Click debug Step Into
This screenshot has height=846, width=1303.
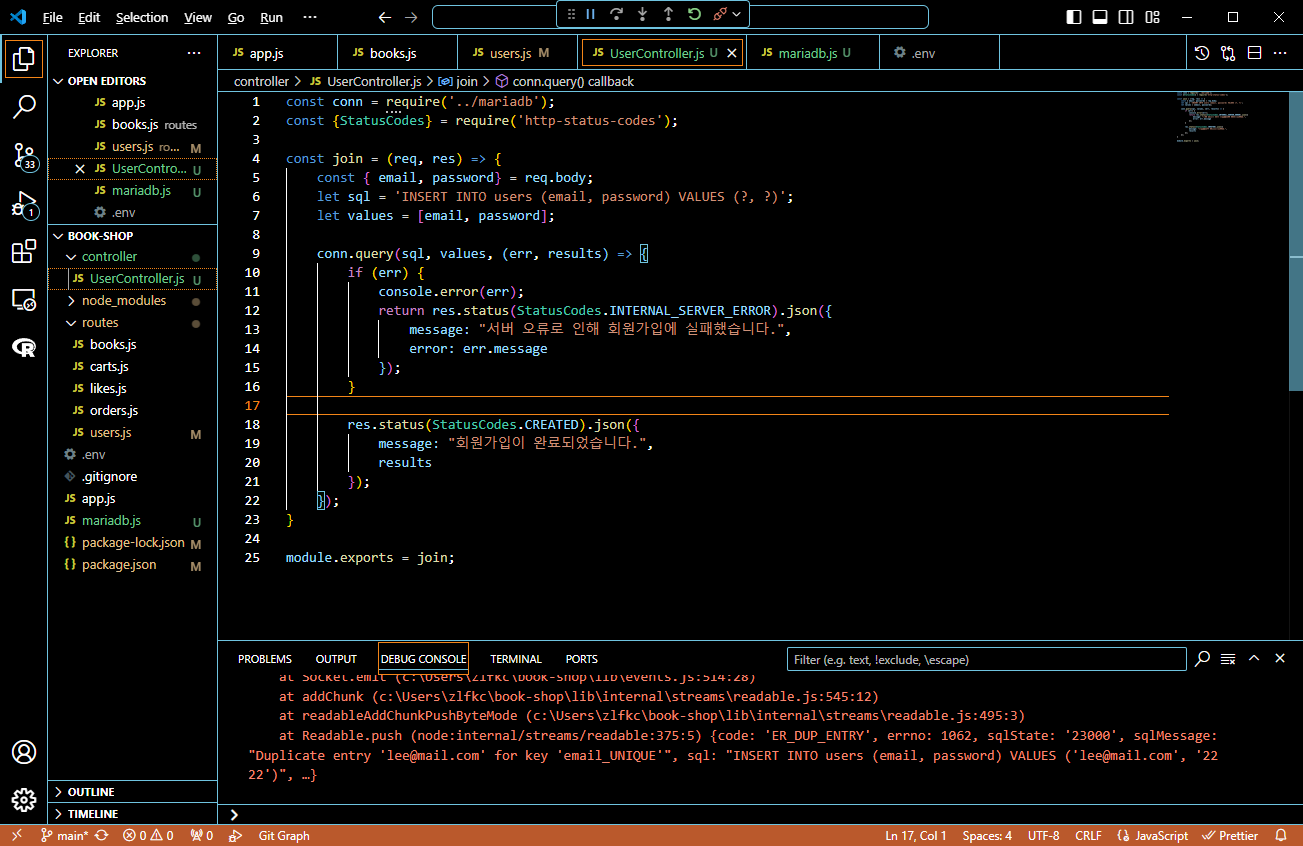coord(643,14)
